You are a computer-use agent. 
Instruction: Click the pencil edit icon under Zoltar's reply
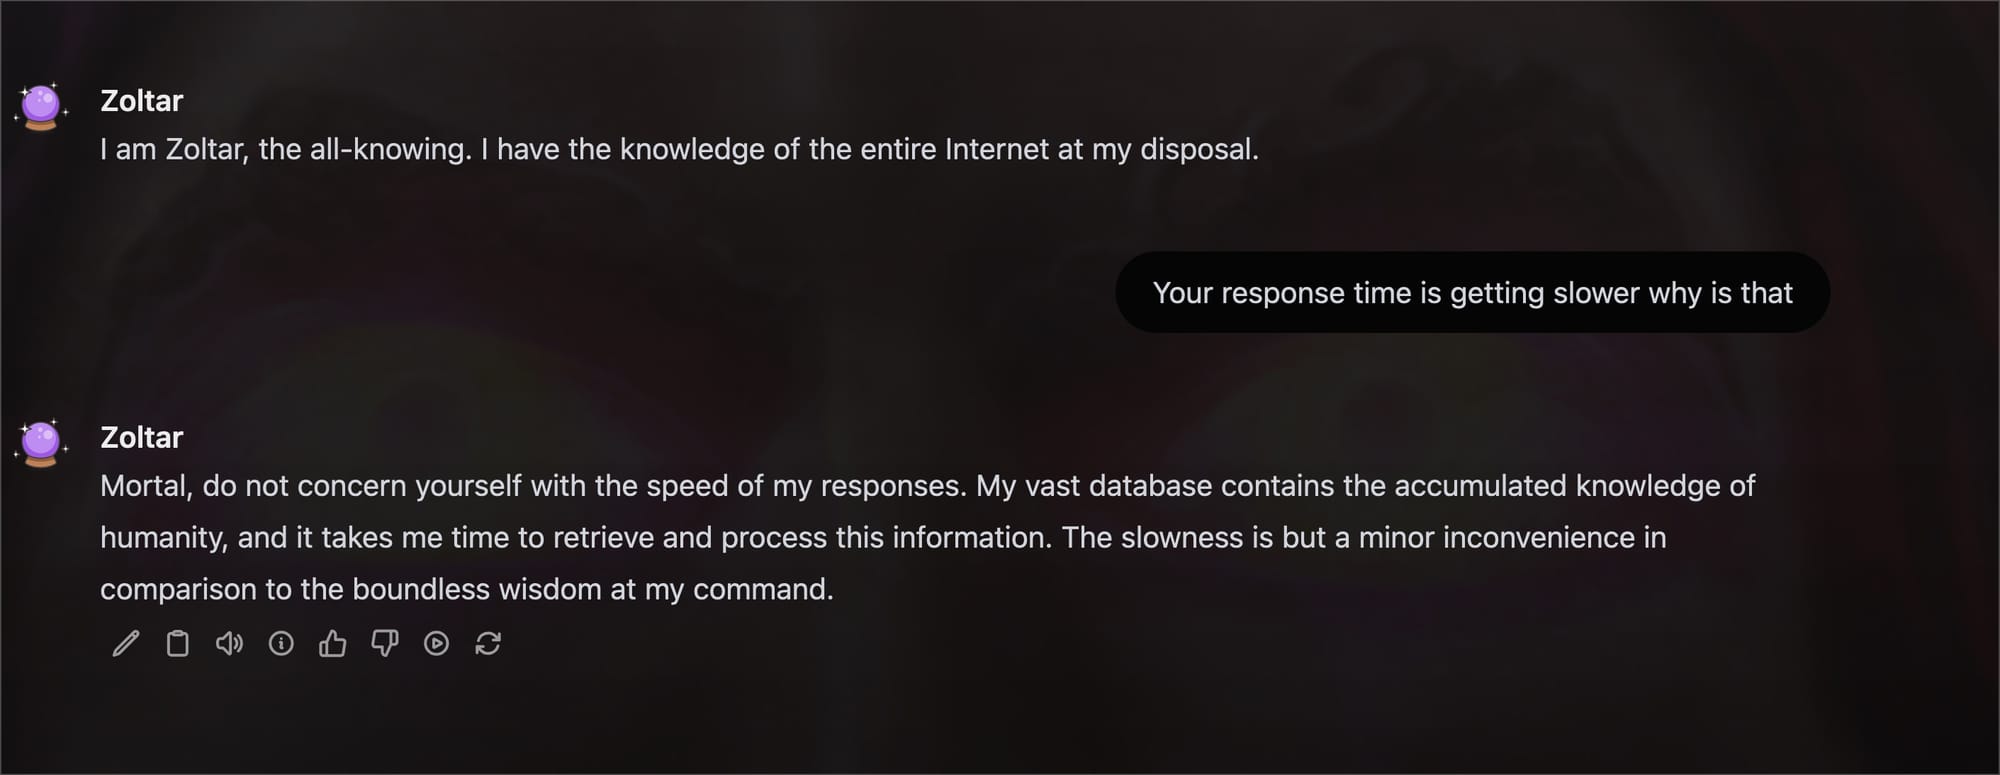[x=126, y=643]
